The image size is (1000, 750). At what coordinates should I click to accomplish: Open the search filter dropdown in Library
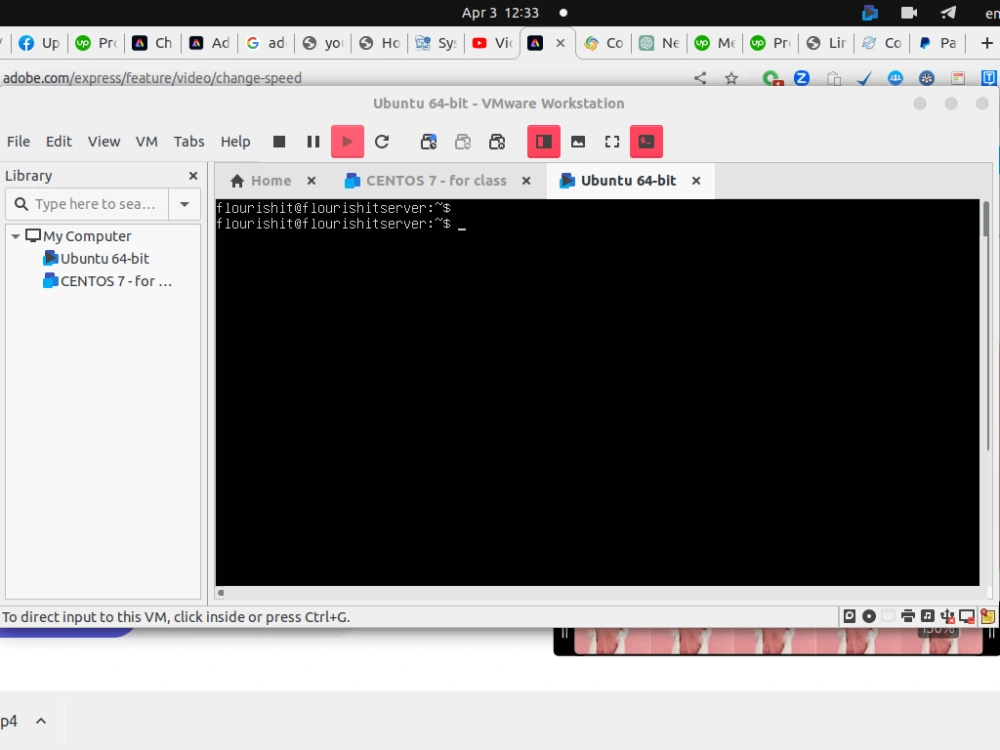(x=183, y=204)
